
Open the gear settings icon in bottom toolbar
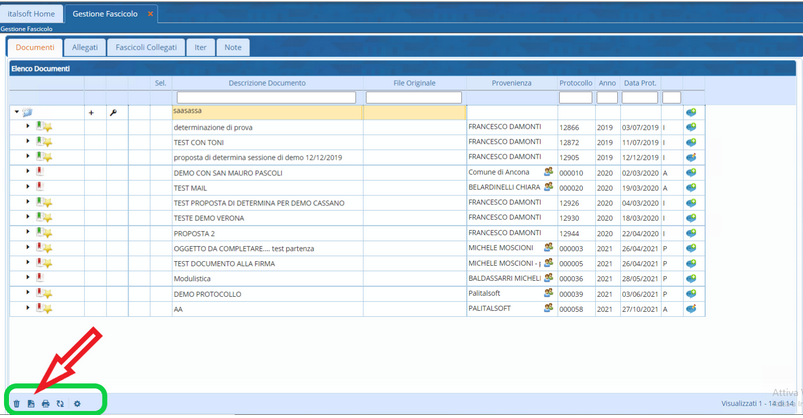[77, 403]
